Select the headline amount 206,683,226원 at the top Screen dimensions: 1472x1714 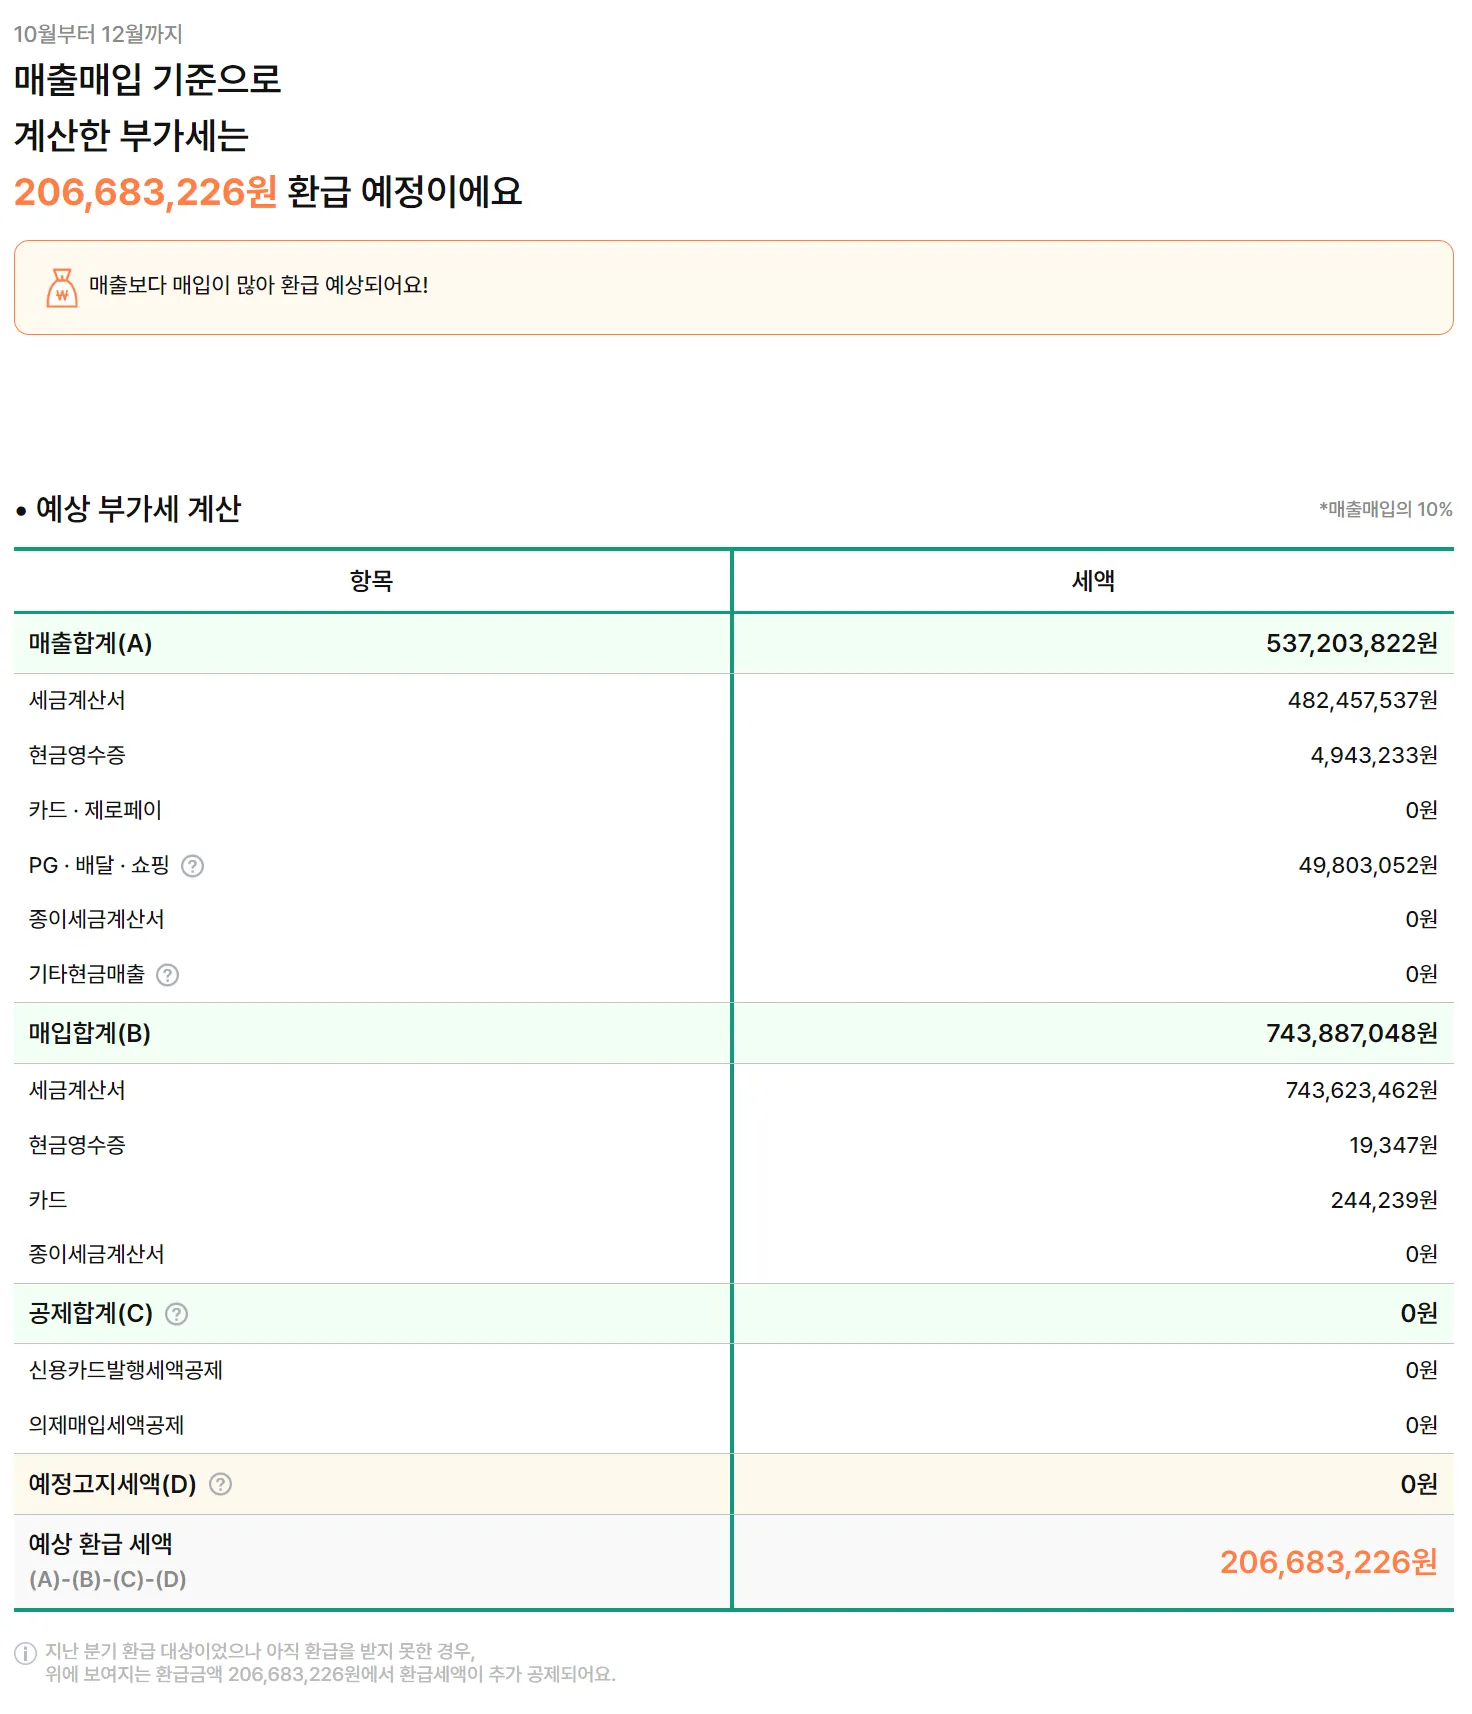click(146, 191)
